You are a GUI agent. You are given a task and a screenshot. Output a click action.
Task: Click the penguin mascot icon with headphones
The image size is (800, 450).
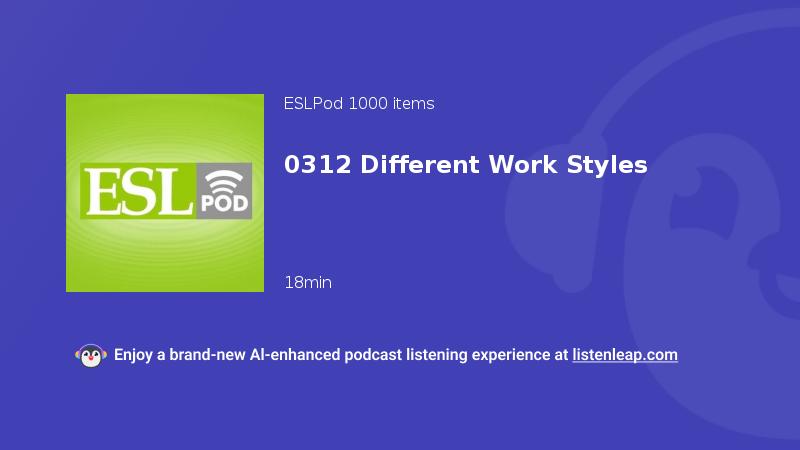point(91,356)
